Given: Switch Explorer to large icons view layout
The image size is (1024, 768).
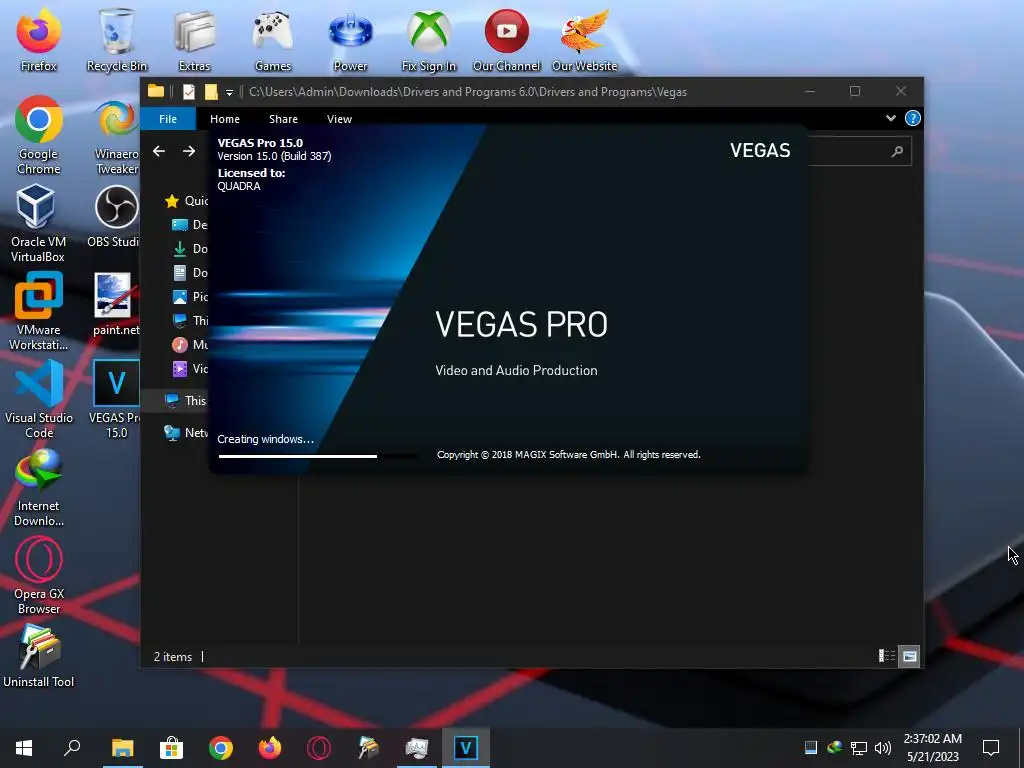Looking at the screenshot, I should pos(909,656).
